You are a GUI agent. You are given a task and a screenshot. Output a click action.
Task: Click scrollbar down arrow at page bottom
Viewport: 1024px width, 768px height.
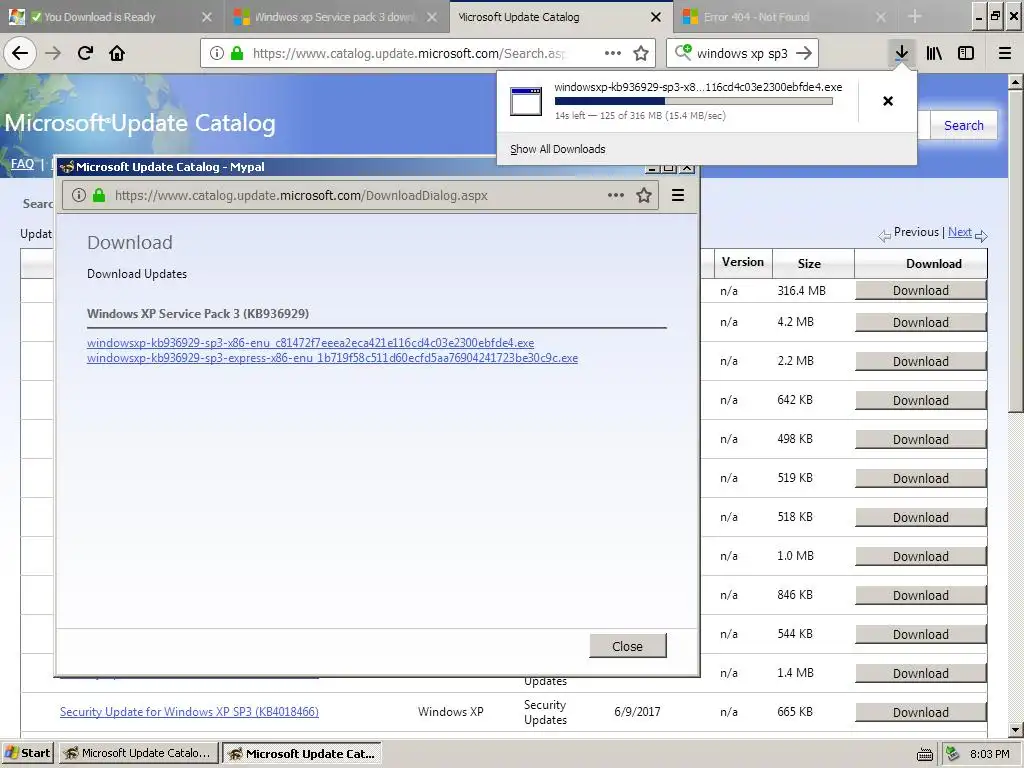pos(1015,730)
